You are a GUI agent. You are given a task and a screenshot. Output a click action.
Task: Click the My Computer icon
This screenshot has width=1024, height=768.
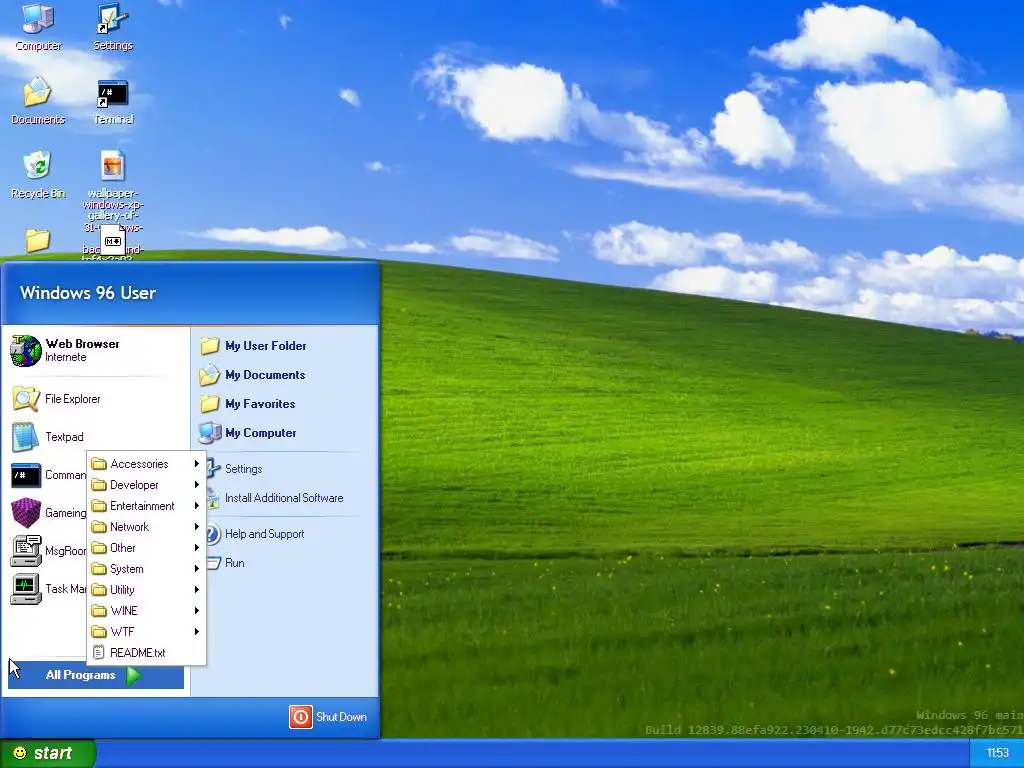tap(210, 432)
